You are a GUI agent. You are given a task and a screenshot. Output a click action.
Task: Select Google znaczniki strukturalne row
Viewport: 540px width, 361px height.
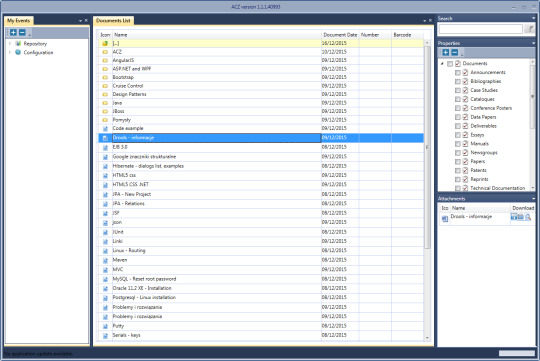point(261,157)
